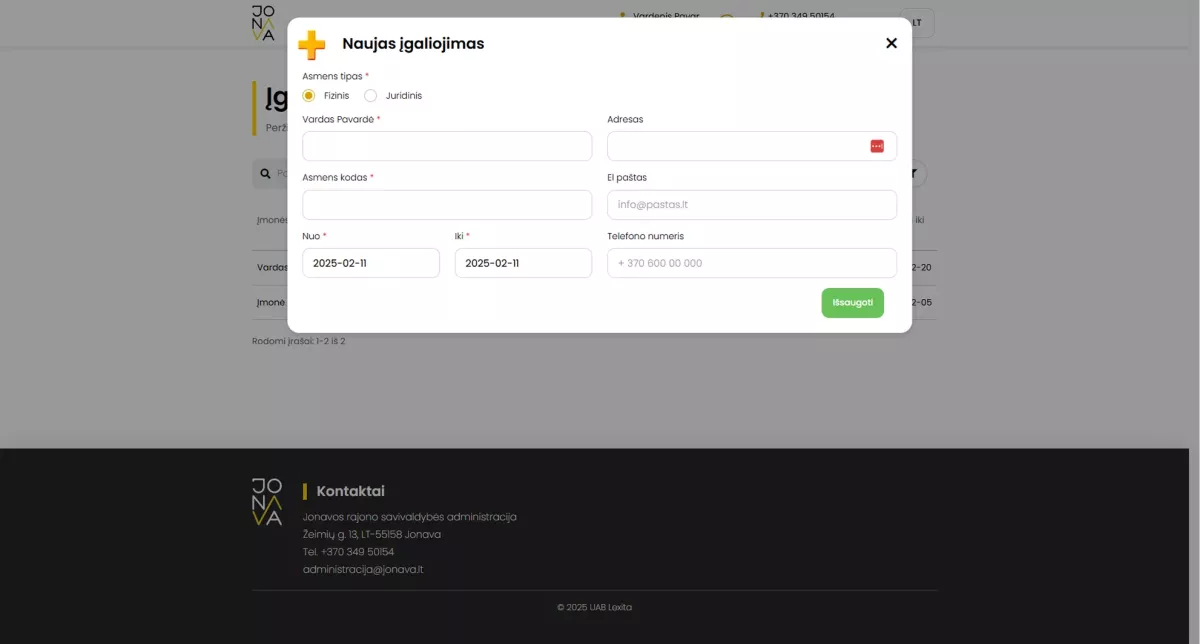Select the Fizinis person type radio button
Viewport: 1200px width, 644px height.
[x=309, y=95]
